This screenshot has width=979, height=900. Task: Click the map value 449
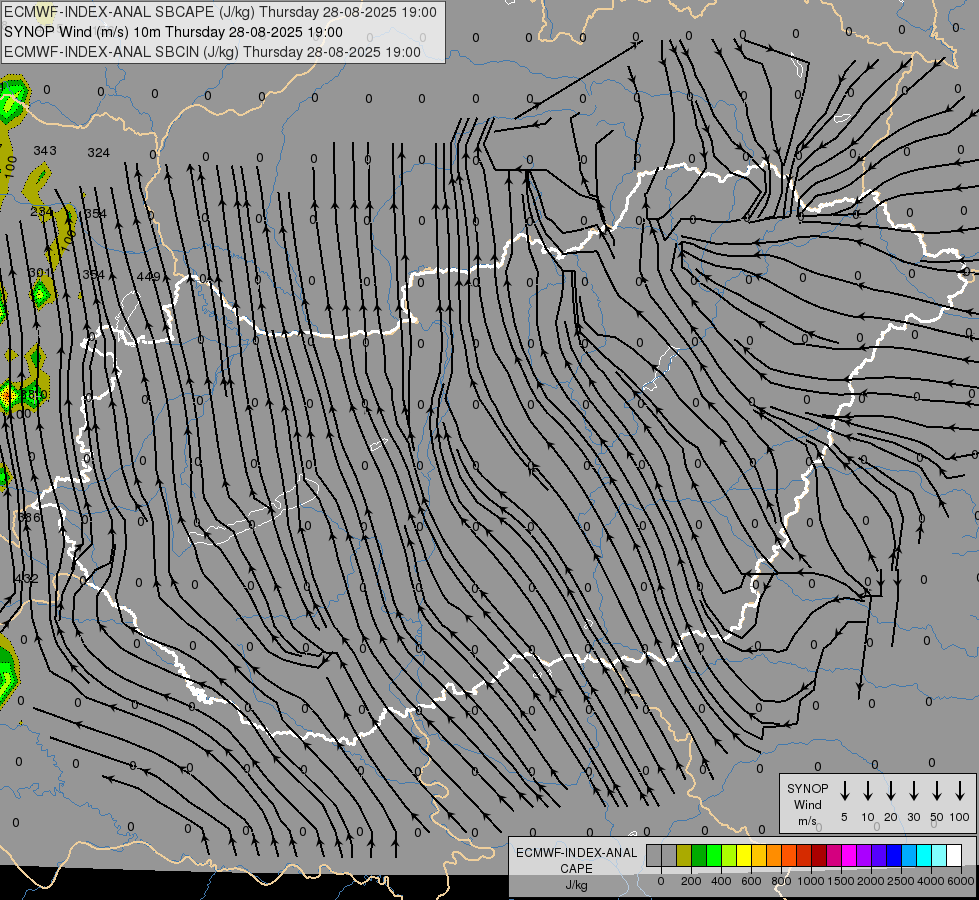click(x=149, y=276)
